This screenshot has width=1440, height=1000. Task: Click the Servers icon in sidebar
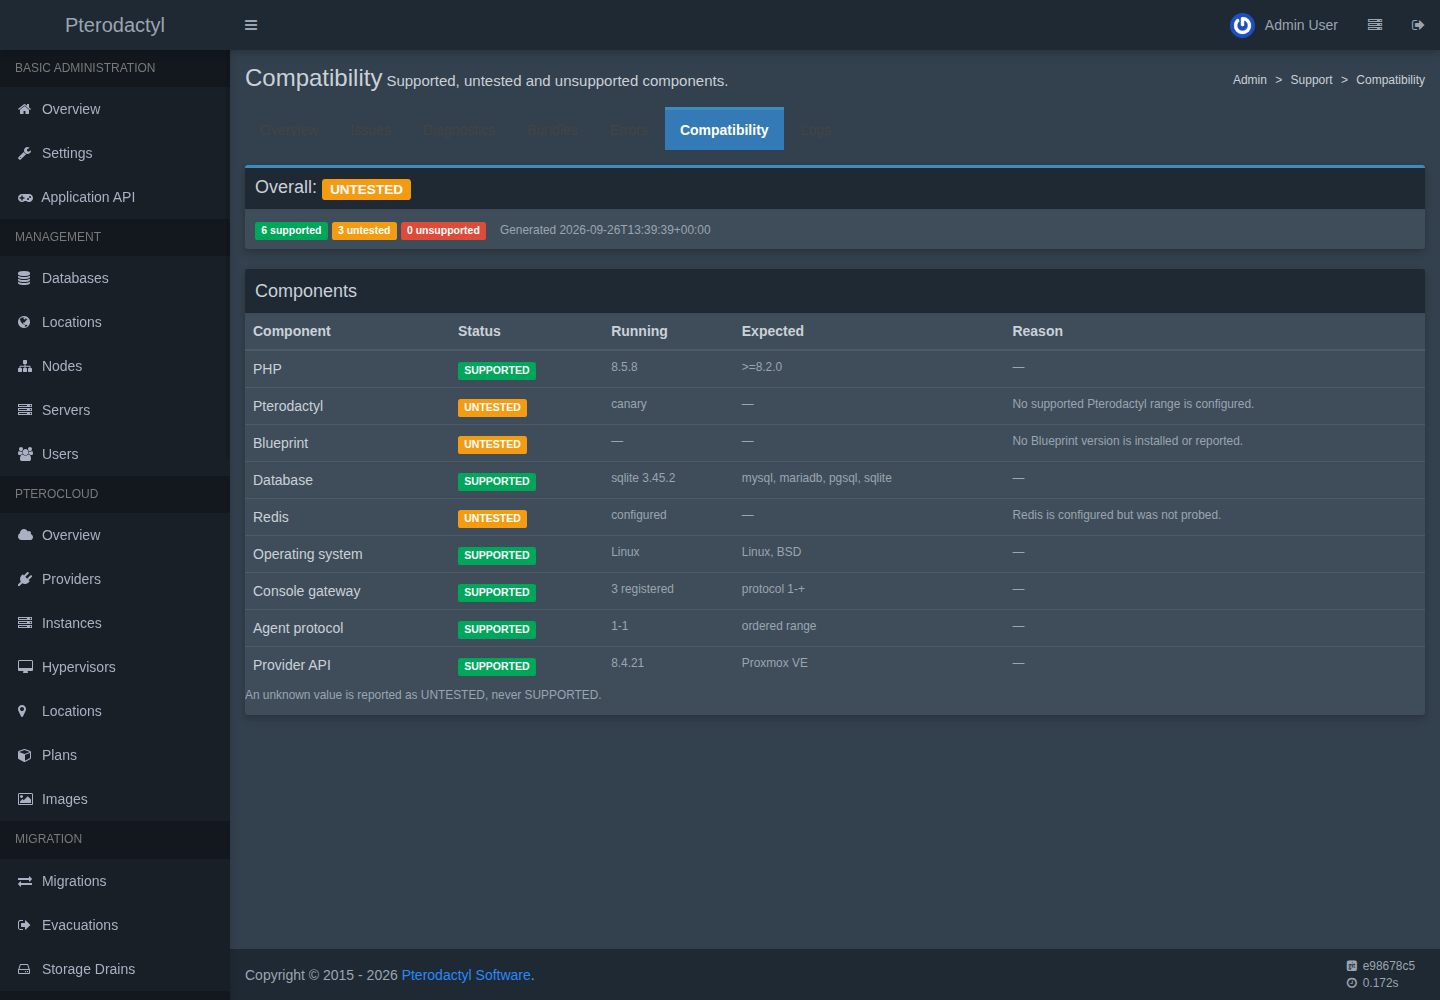tap(25, 410)
